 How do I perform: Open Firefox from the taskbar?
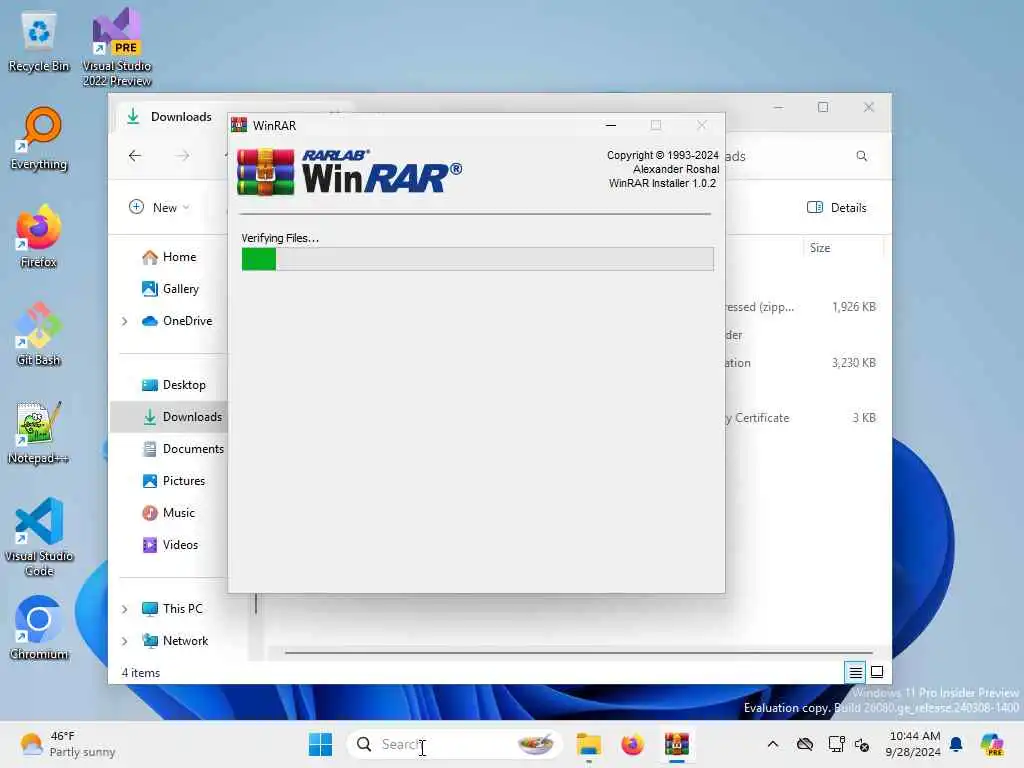point(632,744)
